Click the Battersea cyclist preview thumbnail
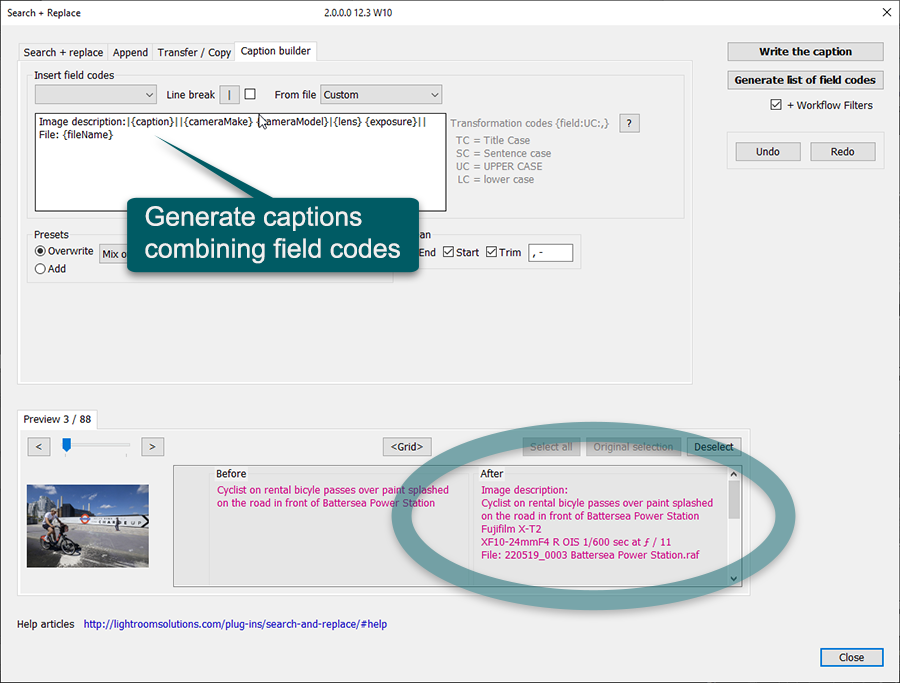900x683 pixels. [x=88, y=526]
